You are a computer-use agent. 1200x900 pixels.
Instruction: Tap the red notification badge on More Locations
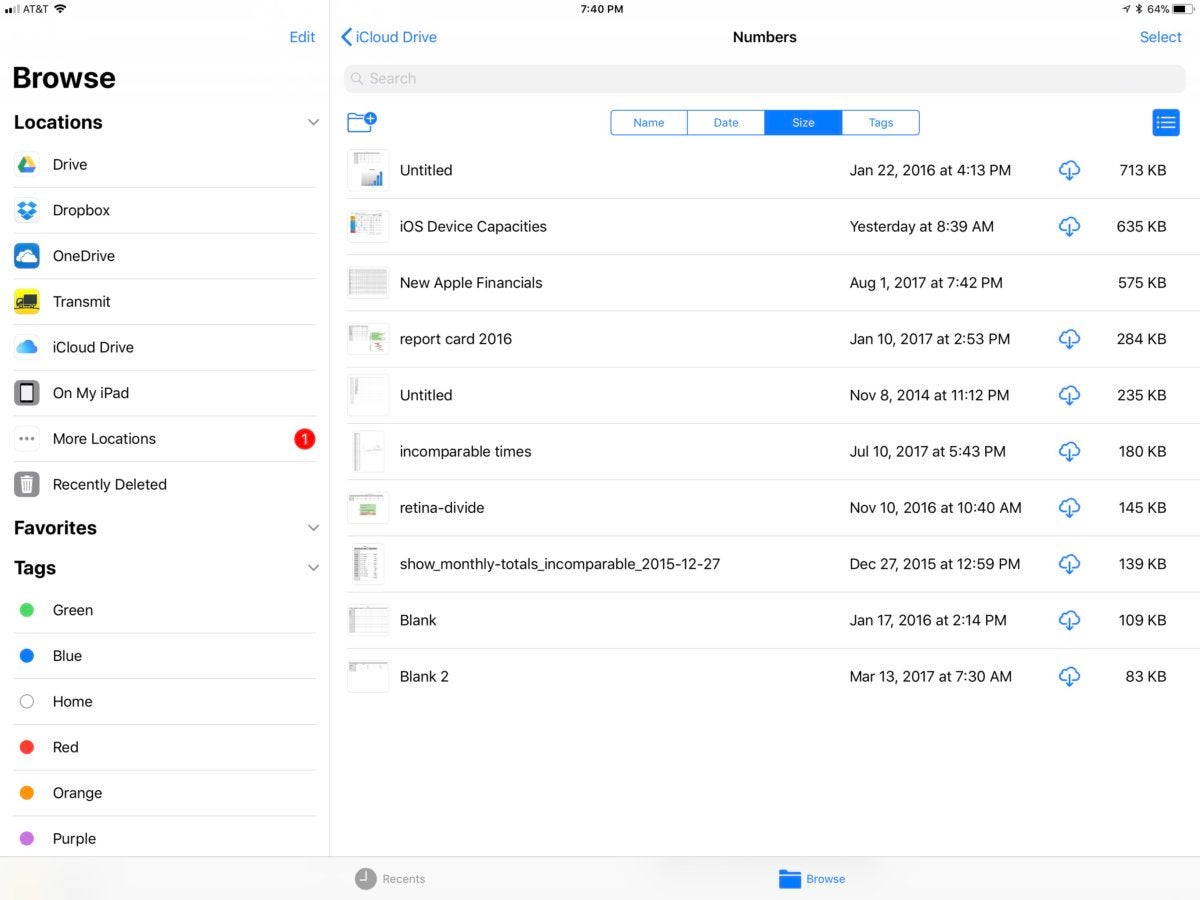coord(305,439)
